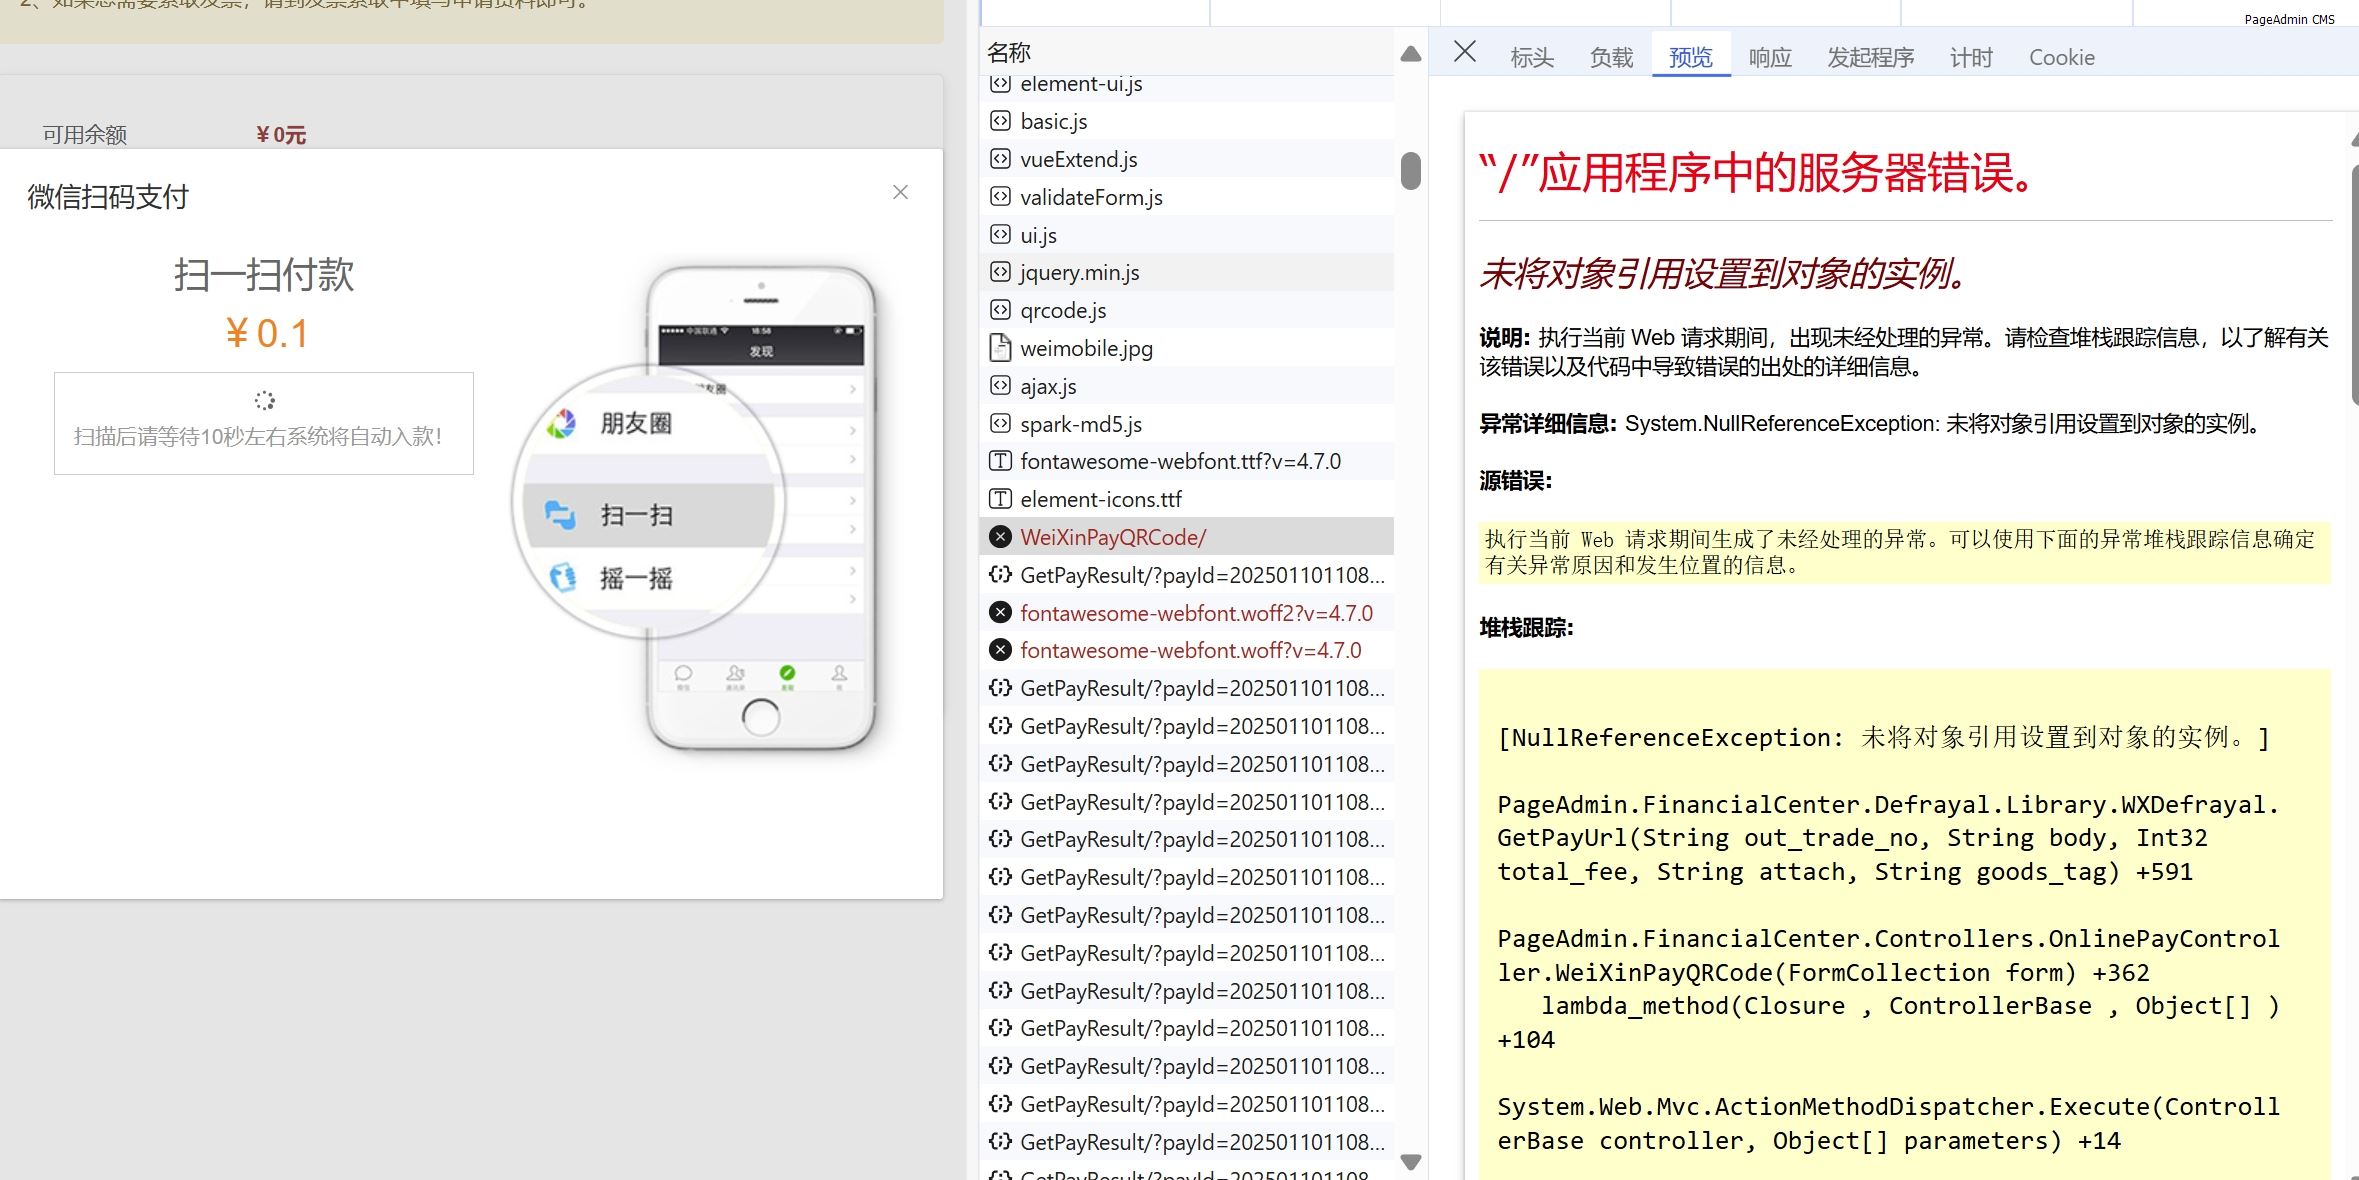Click image file icon beside weimobile.jpg
Image resolution: width=2359 pixels, height=1180 pixels.
1000,348
